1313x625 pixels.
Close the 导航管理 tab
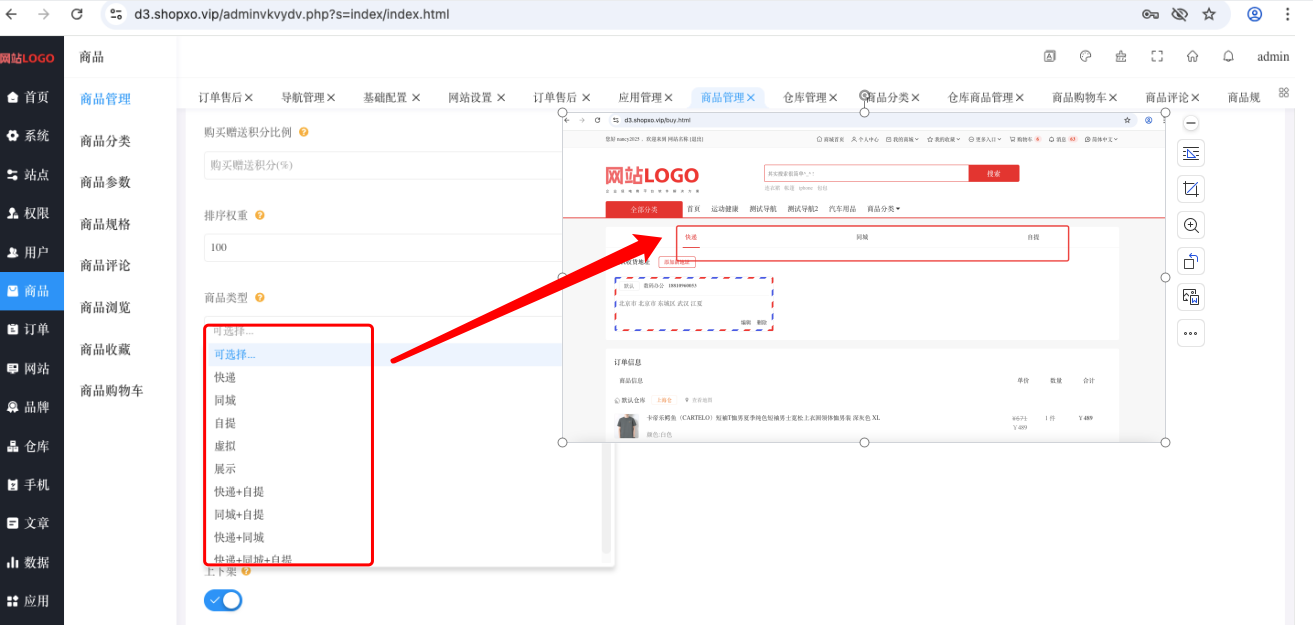(331, 97)
